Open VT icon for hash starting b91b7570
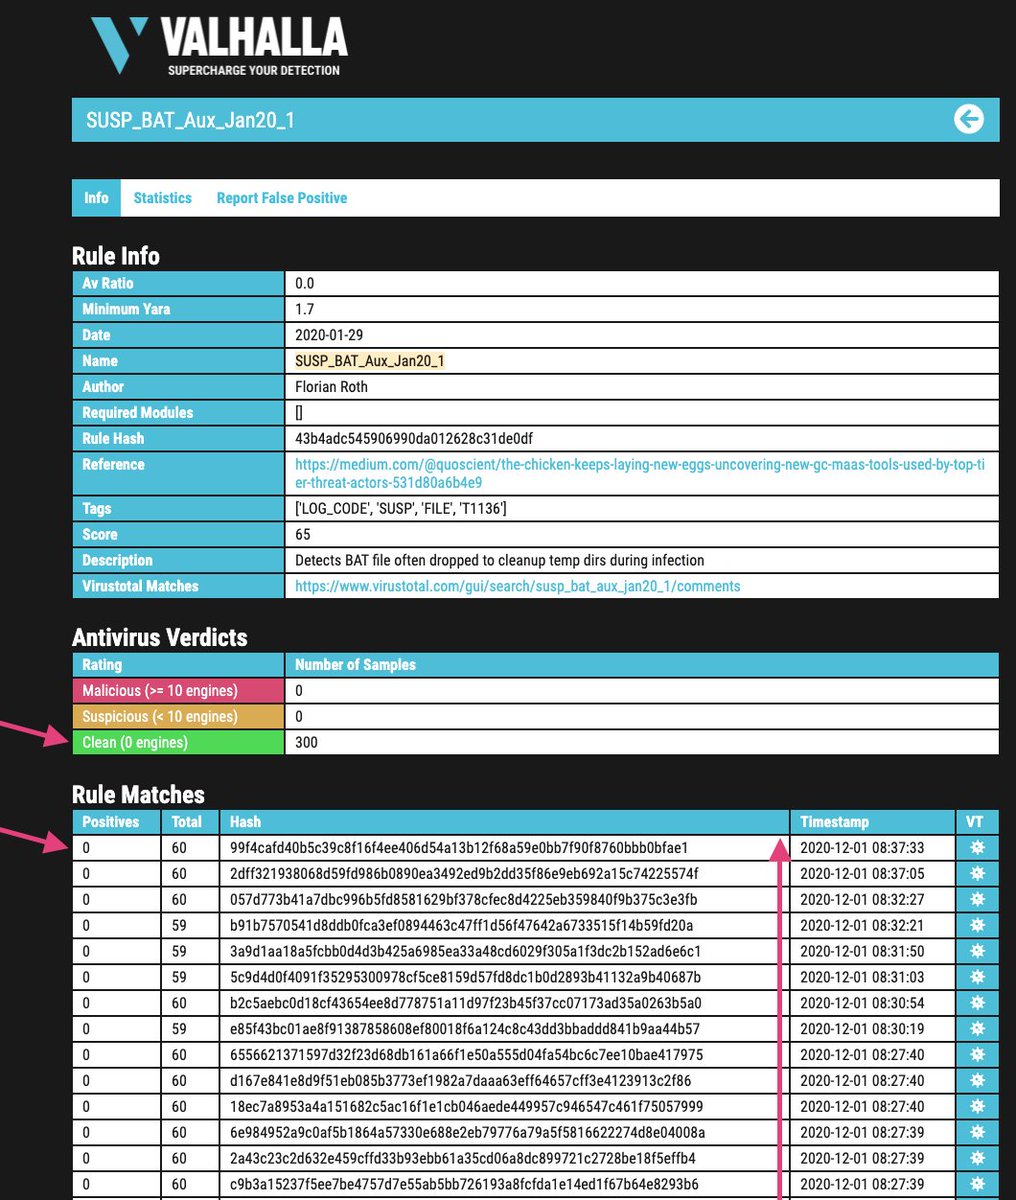 (x=977, y=926)
